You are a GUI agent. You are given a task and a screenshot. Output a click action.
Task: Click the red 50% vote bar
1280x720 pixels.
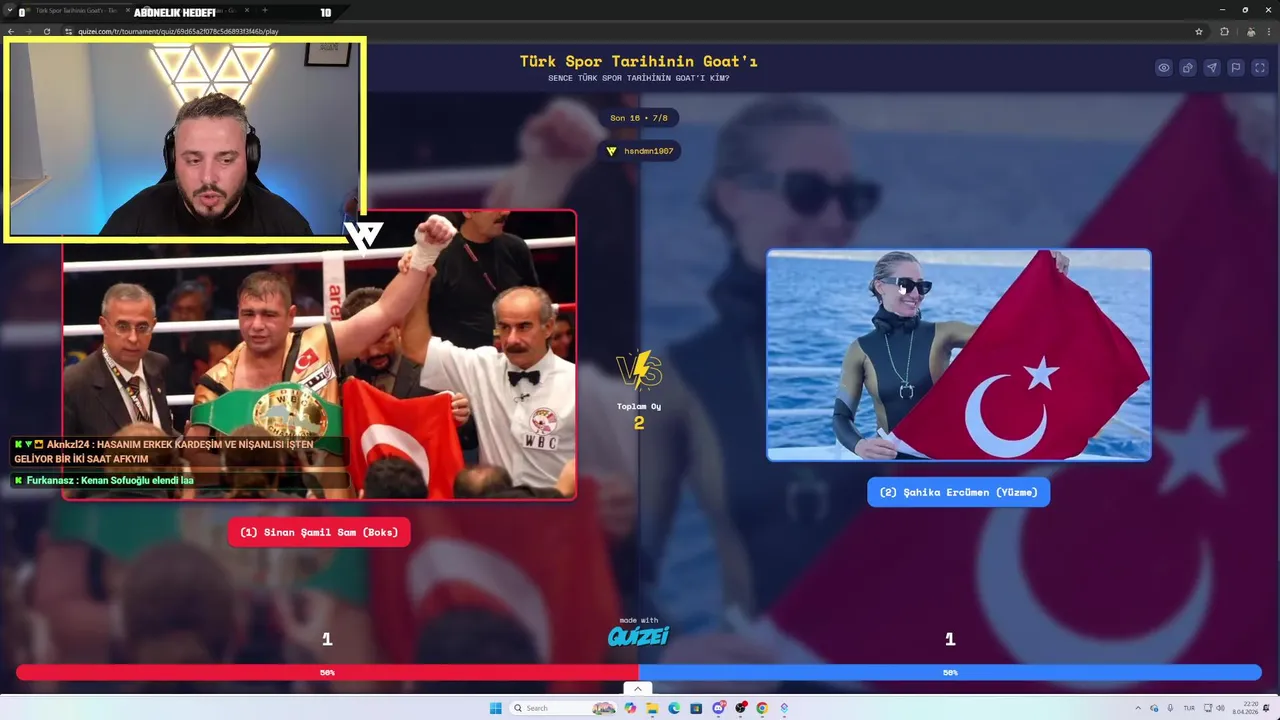(x=327, y=673)
